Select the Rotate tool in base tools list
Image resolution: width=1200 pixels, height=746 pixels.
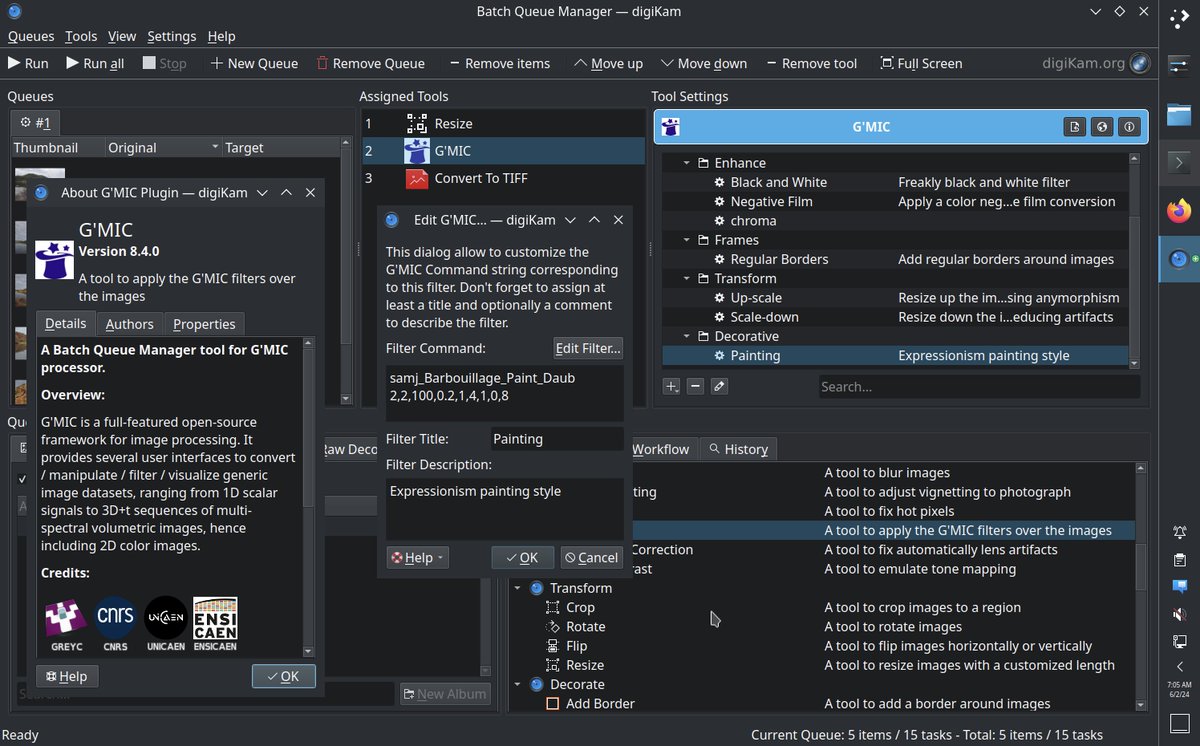click(x=585, y=626)
